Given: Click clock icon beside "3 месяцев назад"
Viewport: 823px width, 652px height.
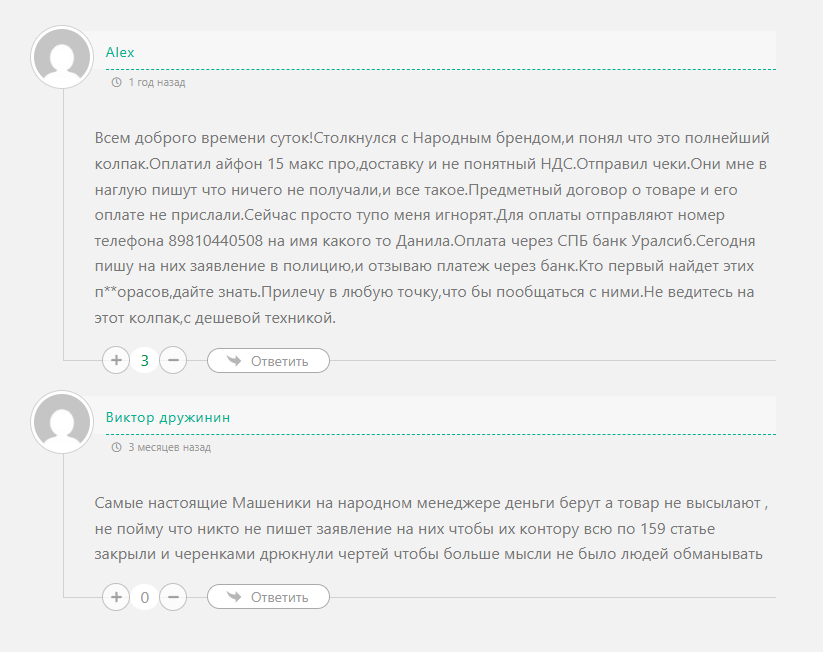Looking at the screenshot, I should point(117,448).
